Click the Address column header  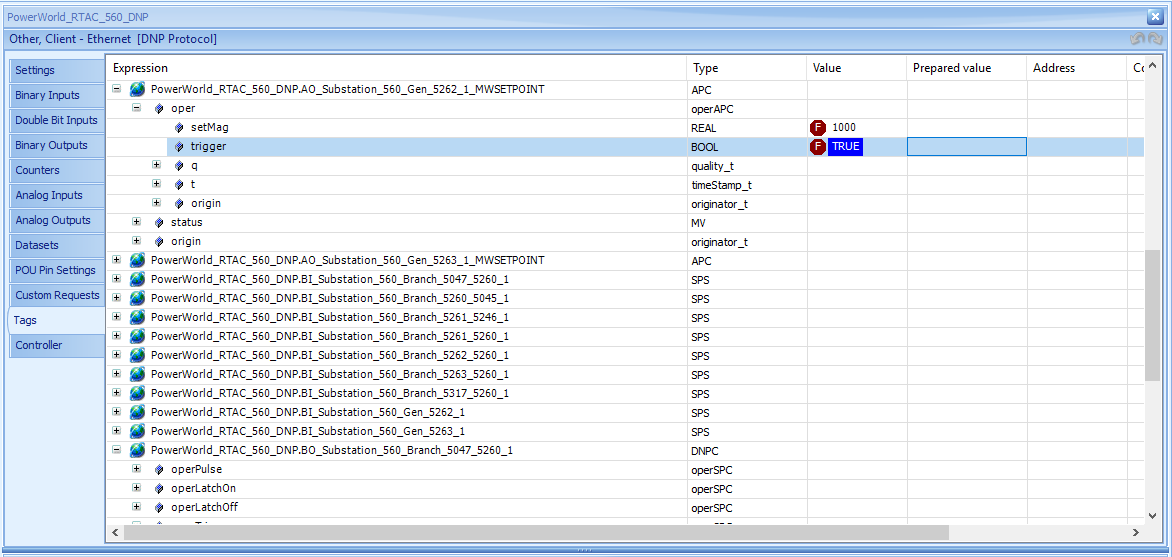1076,68
